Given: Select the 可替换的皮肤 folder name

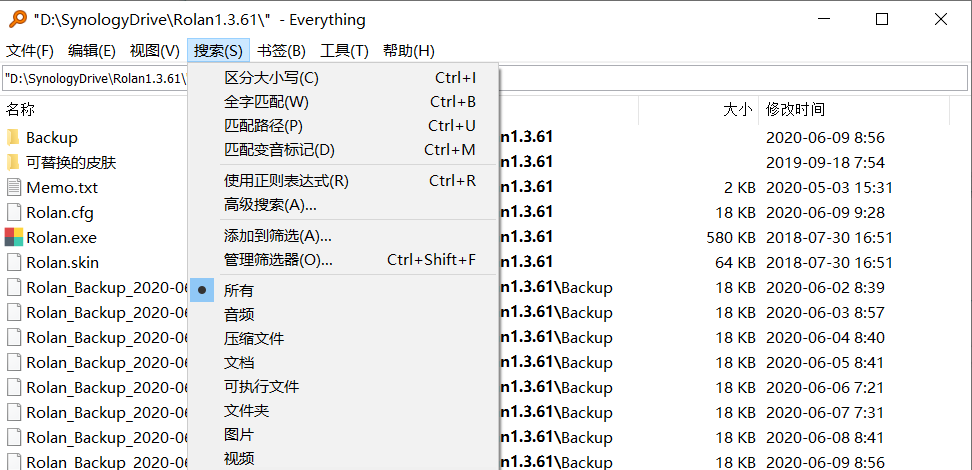Looking at the screenshot, I should pyautogui.click(x=71, y=162).
